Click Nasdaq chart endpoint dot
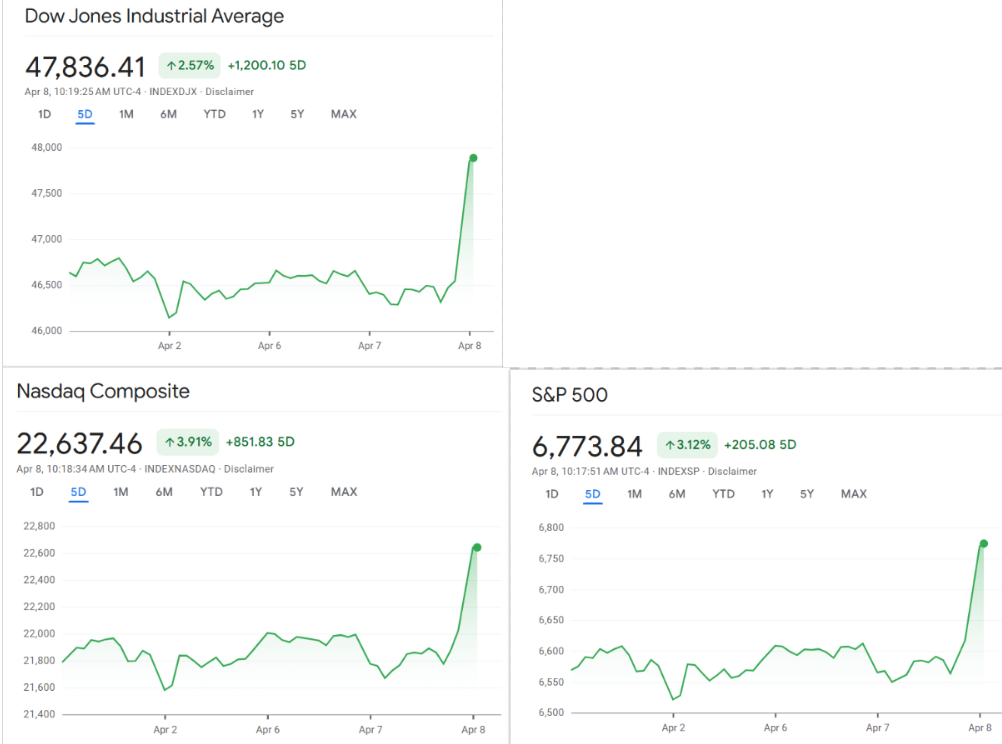This screenshot has height=744, width=1002. click(x=477, y=547)
